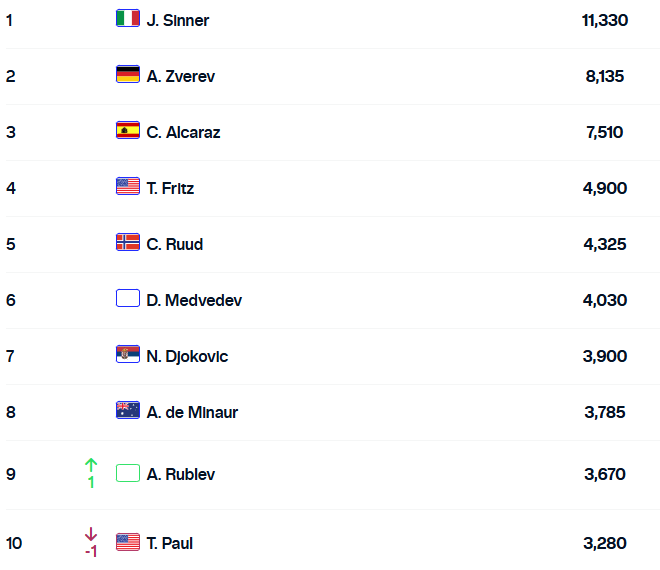Image resolution: width=660 pixels, height=570 pixels.
Task: Click Sinner's 11,330 points value
Action: pos(604,20)
